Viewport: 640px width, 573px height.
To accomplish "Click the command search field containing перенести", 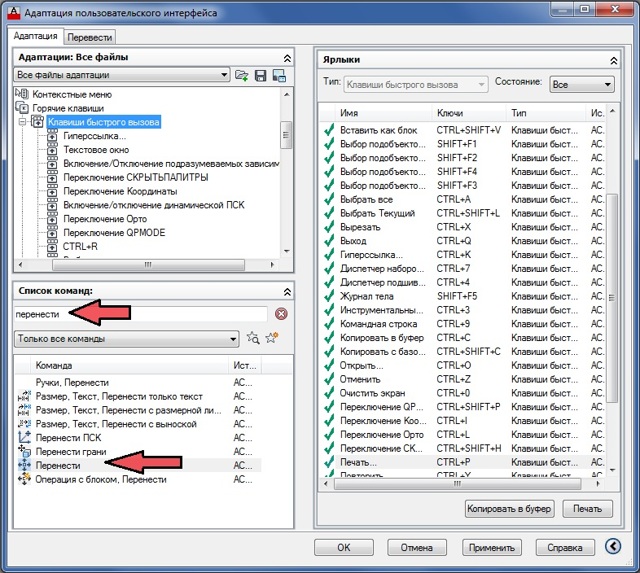I will [x=140, y=314].
